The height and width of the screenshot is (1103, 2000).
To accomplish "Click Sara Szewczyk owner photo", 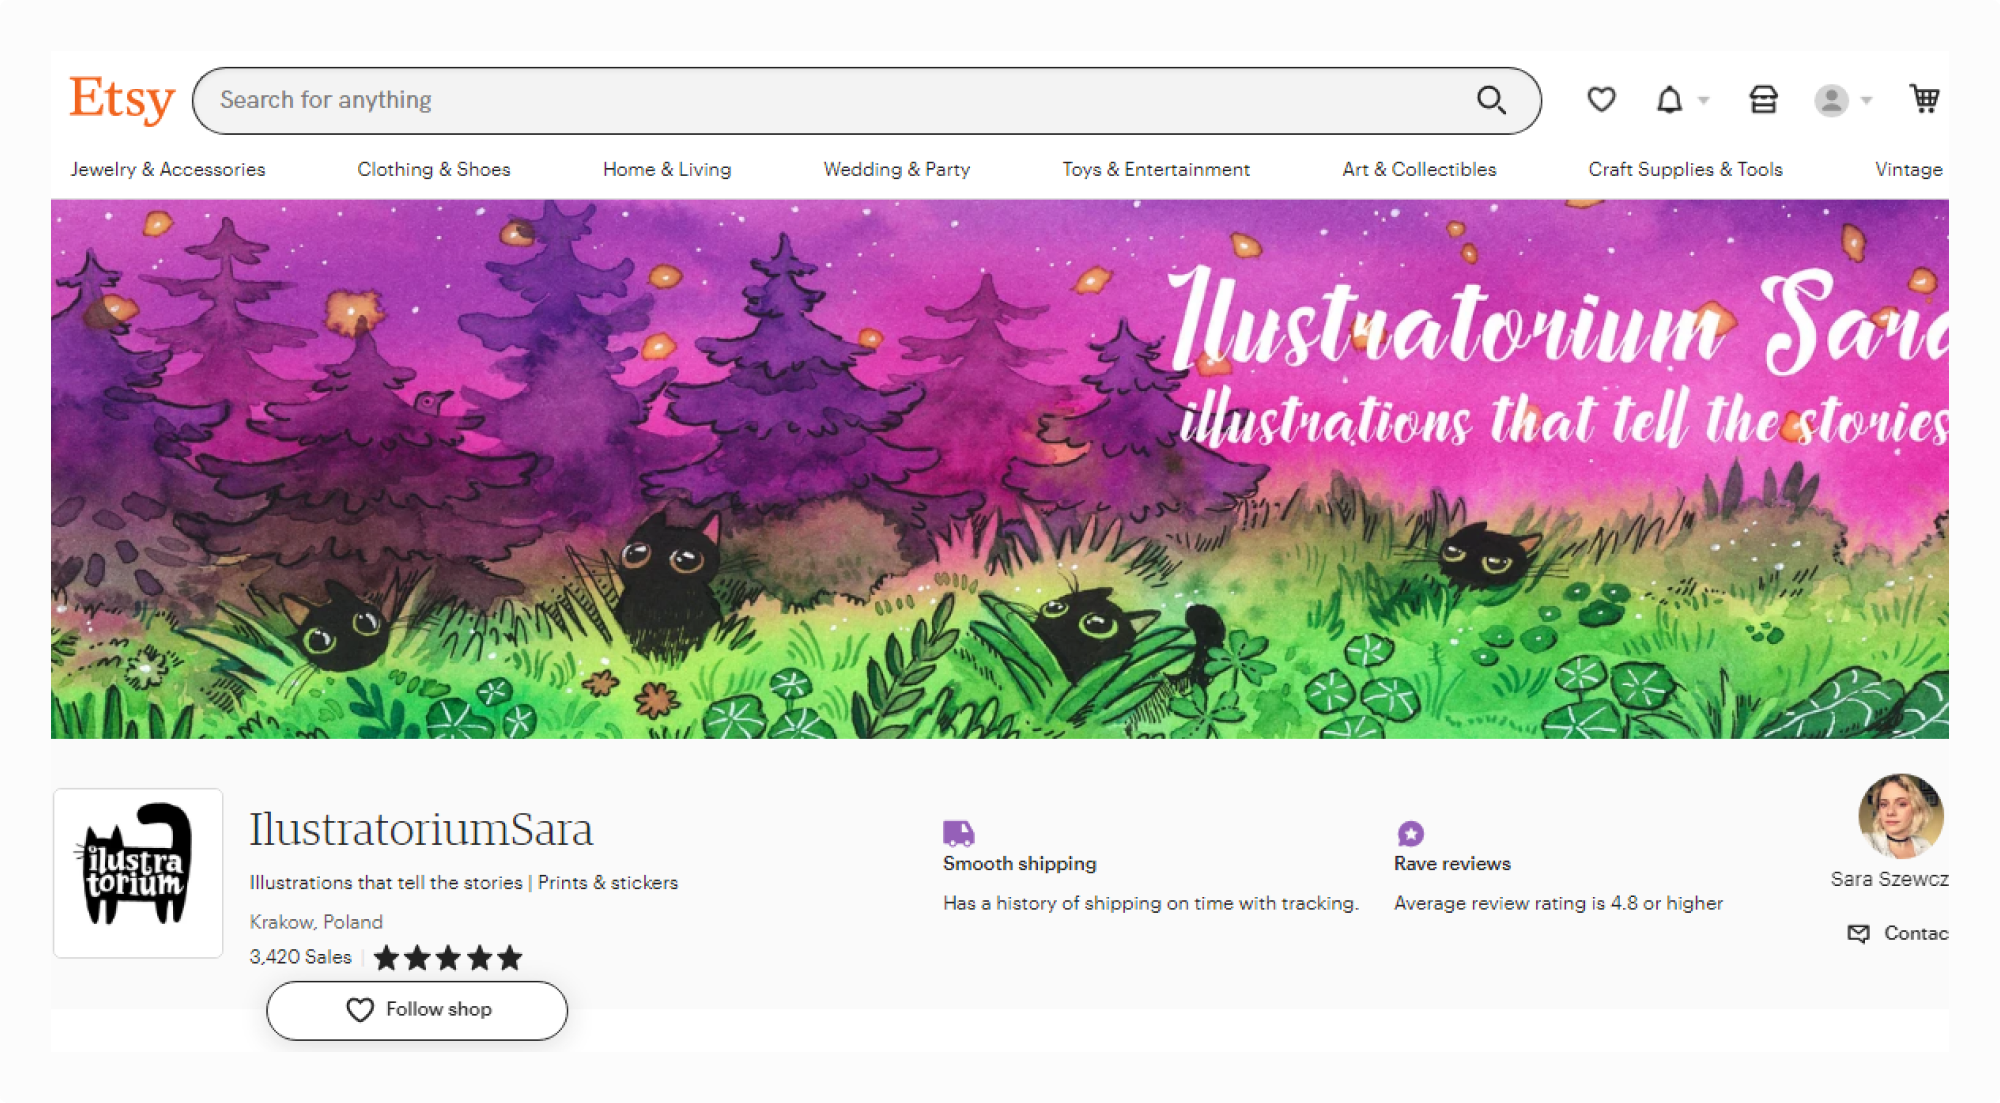I will click(1901, 816).
